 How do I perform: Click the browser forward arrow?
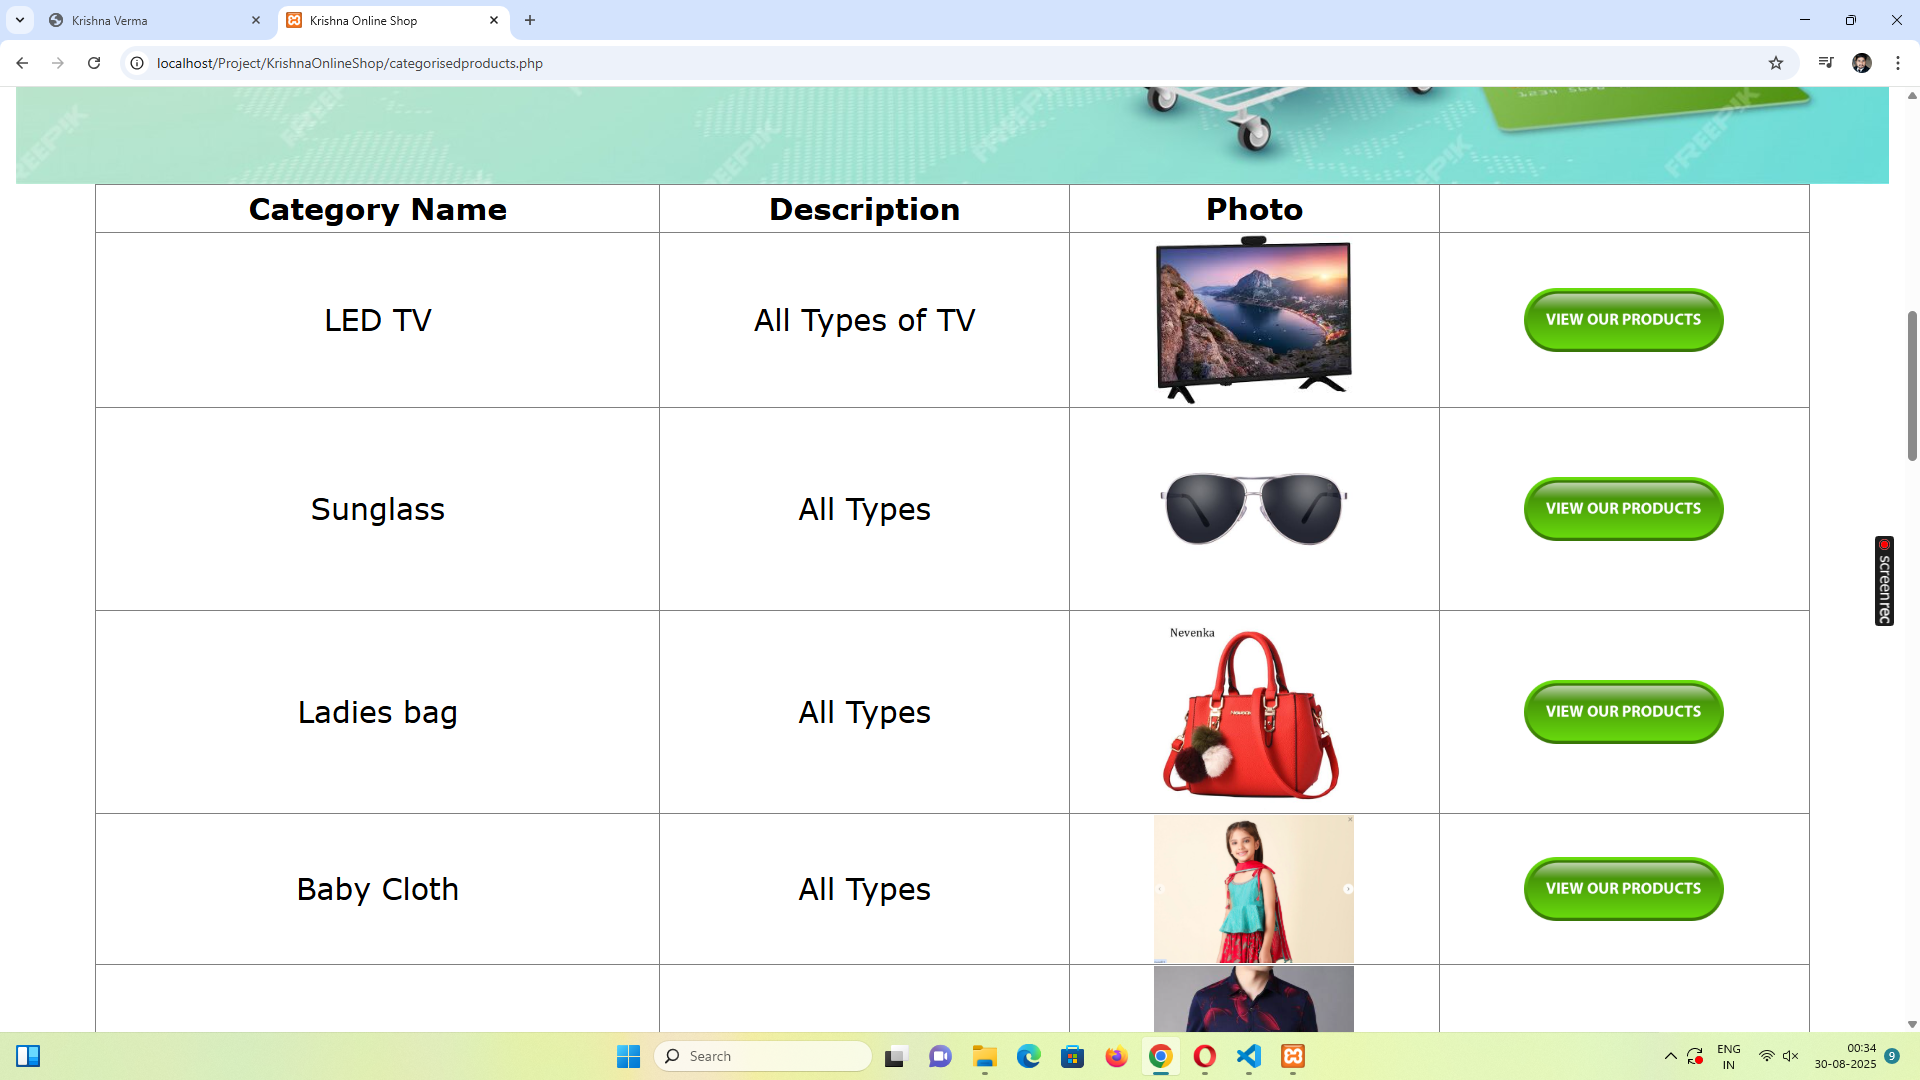(x=58, y=63)
